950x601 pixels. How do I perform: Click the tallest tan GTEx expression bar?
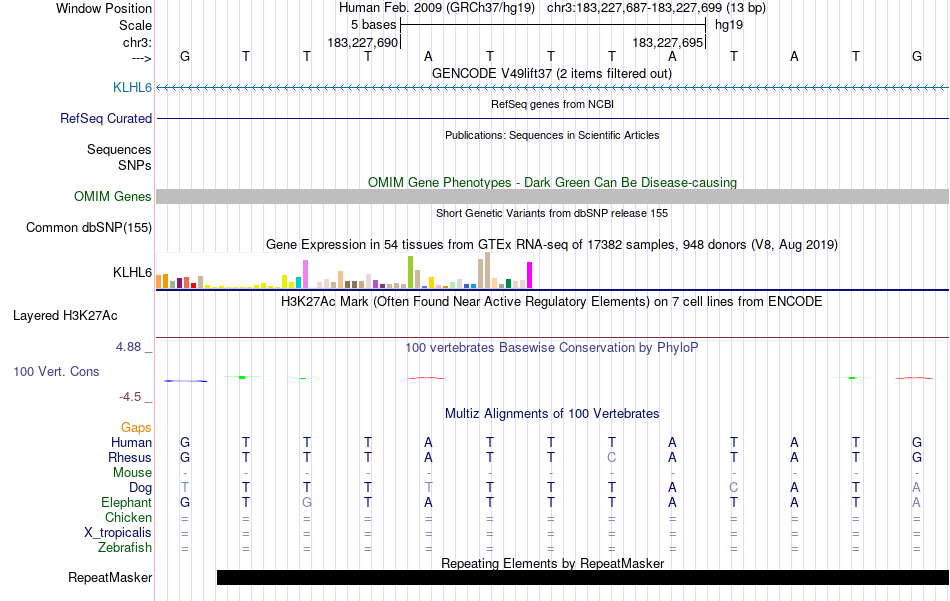[487, 270]
